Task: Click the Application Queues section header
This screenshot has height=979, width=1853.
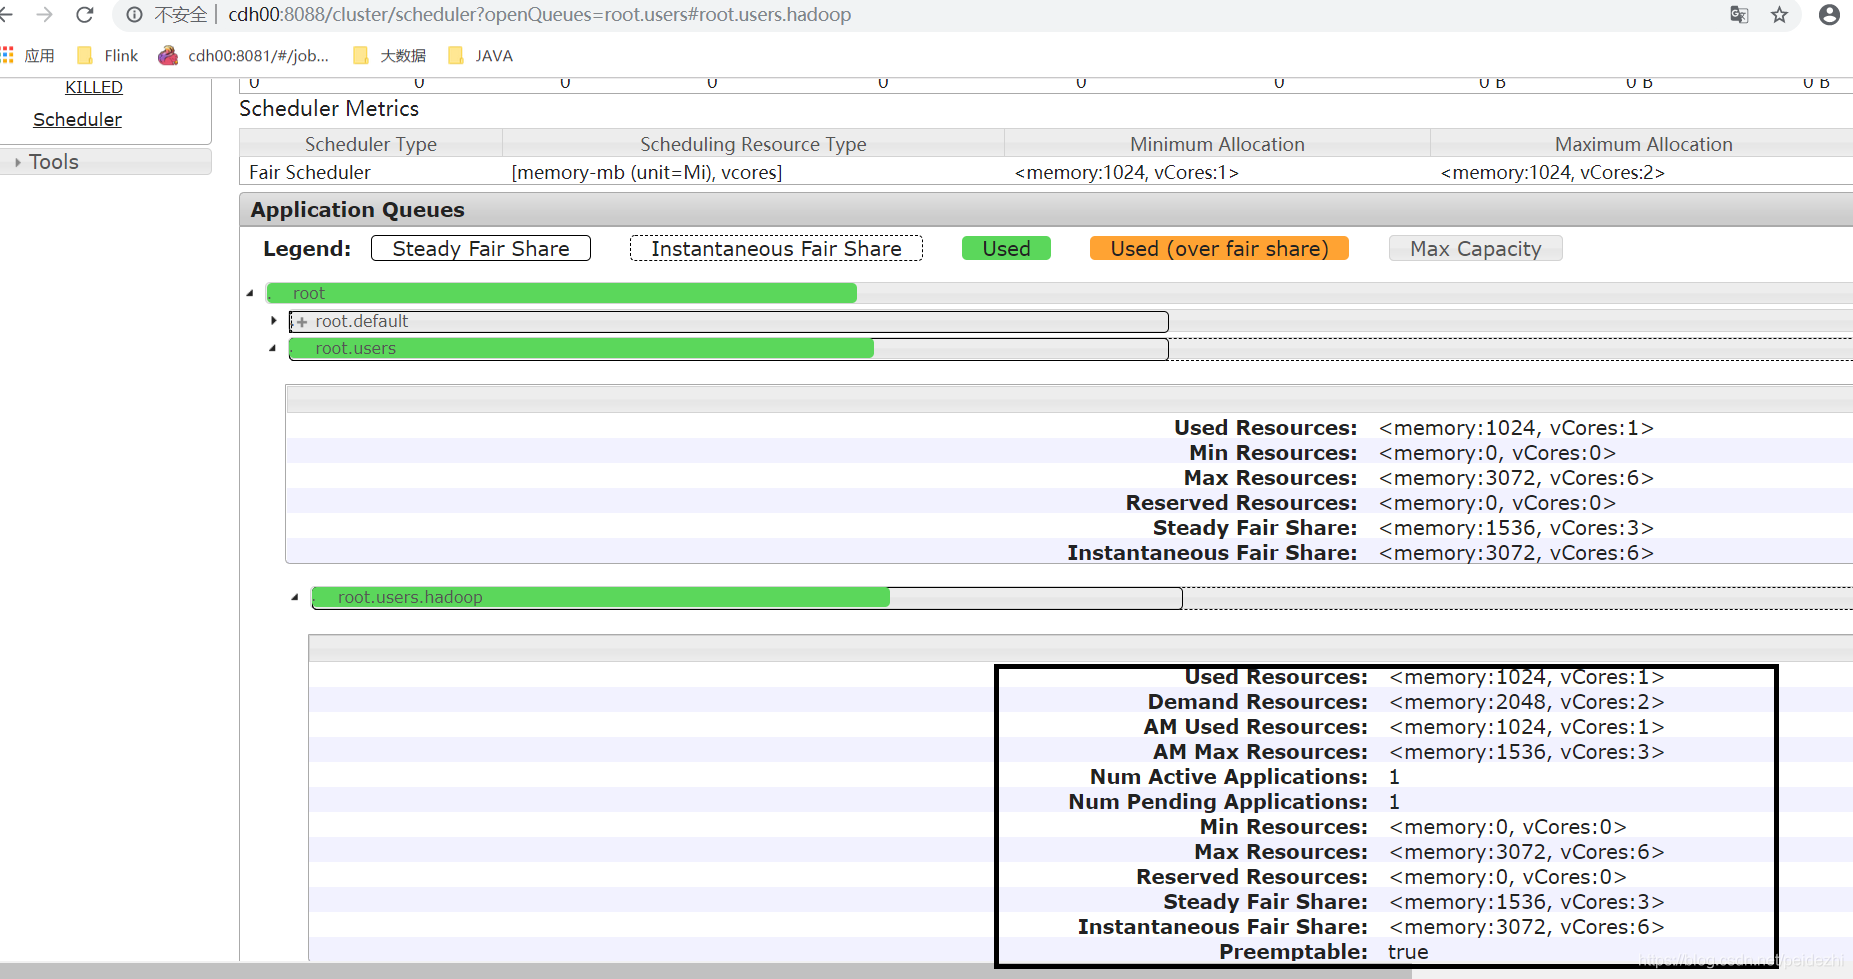Action: (1046, 210)
